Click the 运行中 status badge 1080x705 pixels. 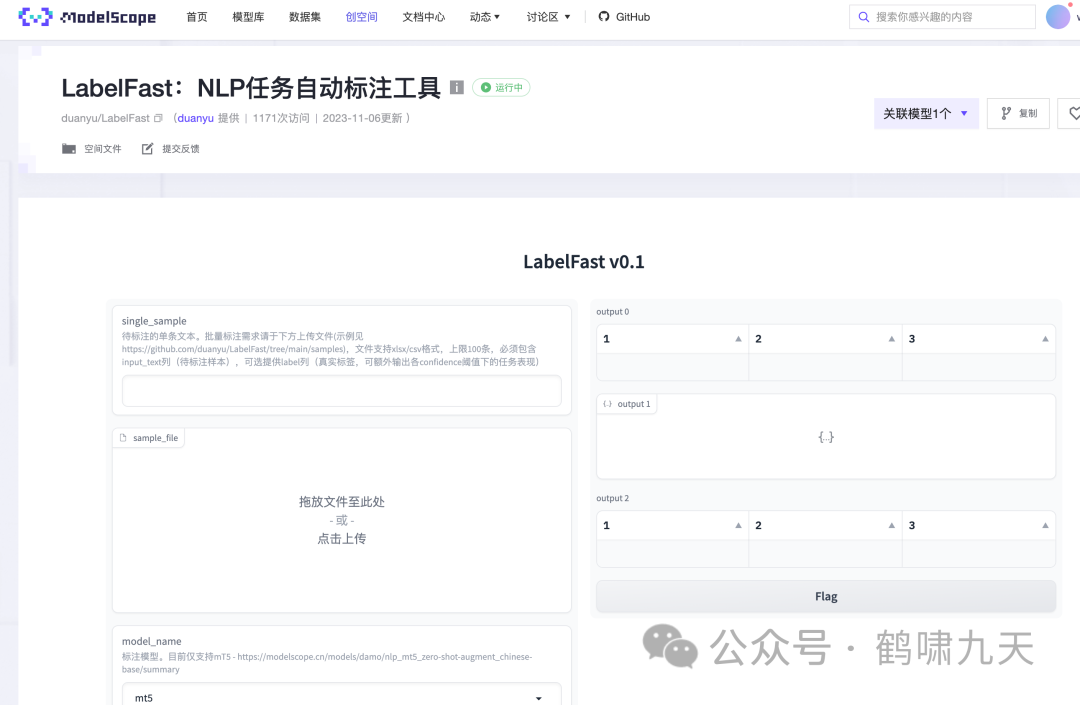click(x=501, y=87)
